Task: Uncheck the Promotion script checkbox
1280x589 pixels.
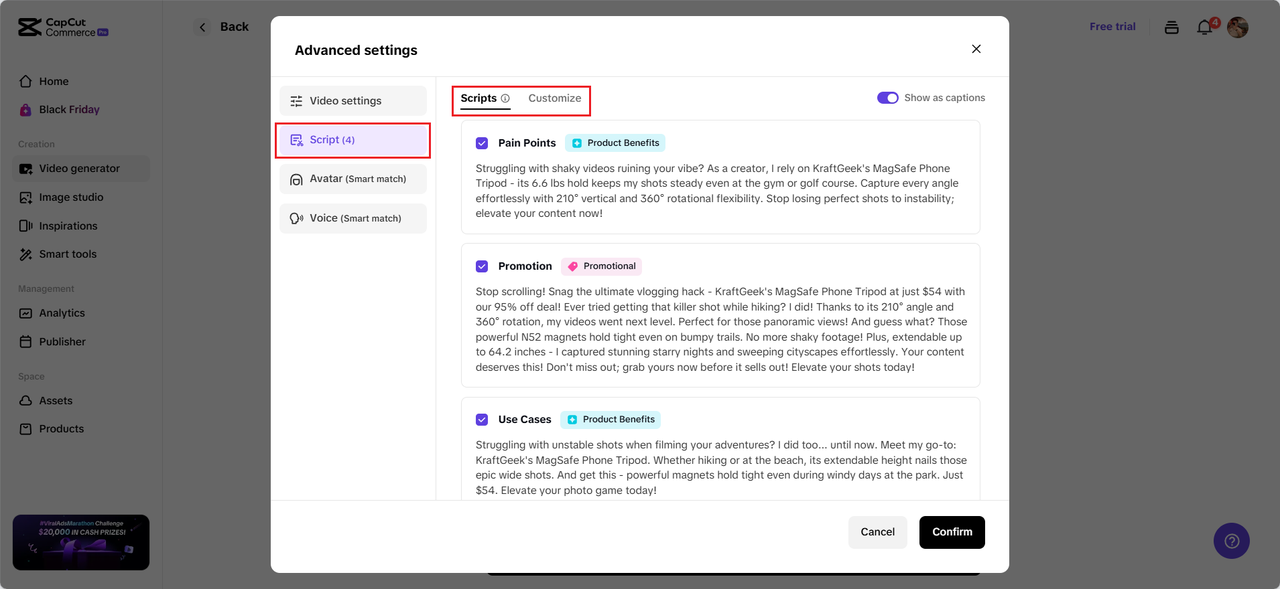Action: (x=482, y=266)
